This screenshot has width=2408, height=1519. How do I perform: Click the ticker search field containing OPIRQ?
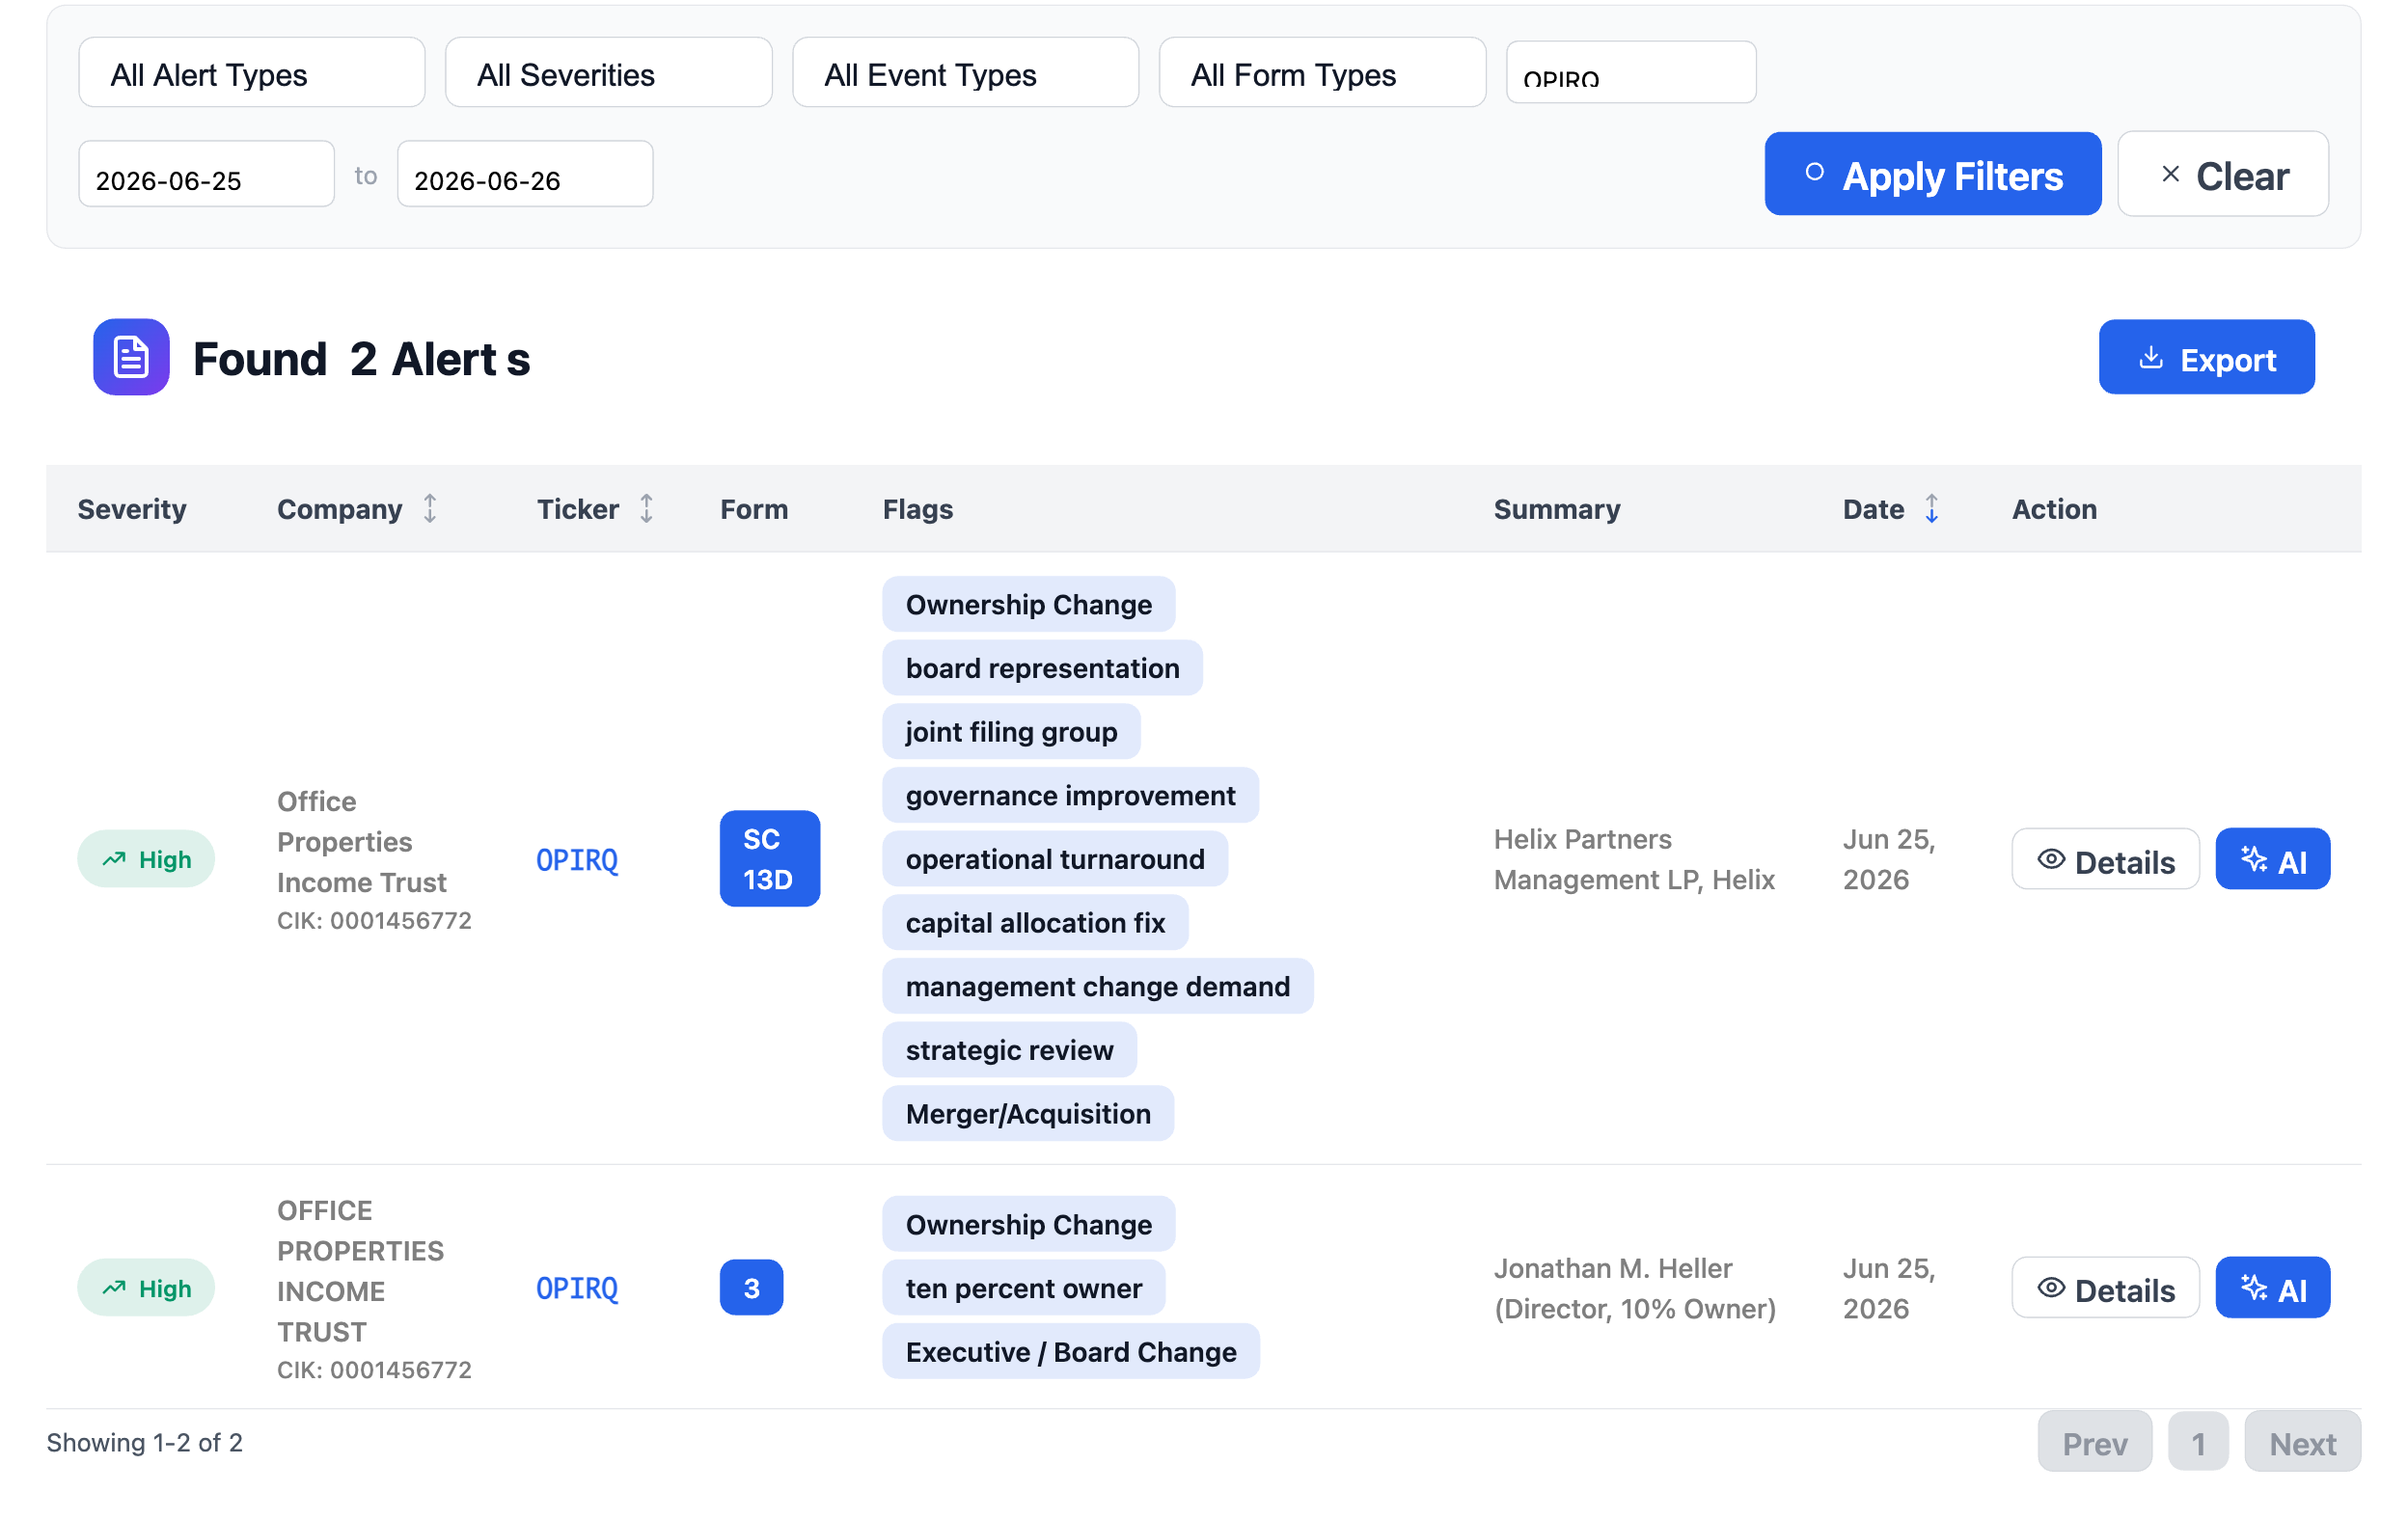1631,73
